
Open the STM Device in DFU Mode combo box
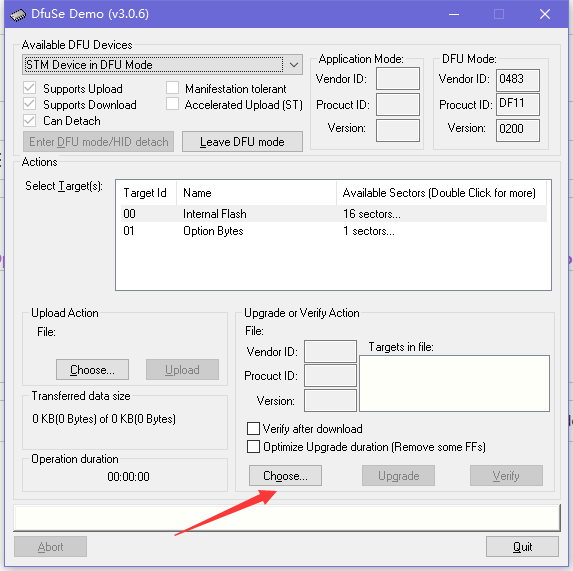pyautogui.click(x=162, y=65)
